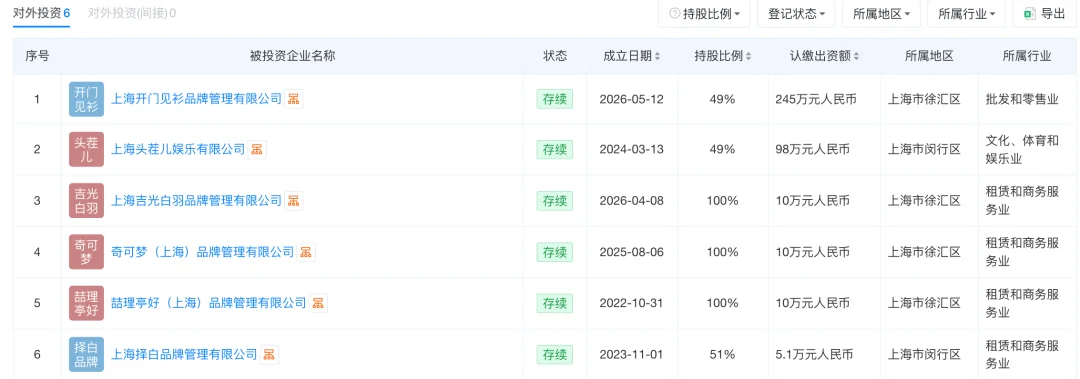Open the 登记状态 filter dropdown

coord(796,14)
